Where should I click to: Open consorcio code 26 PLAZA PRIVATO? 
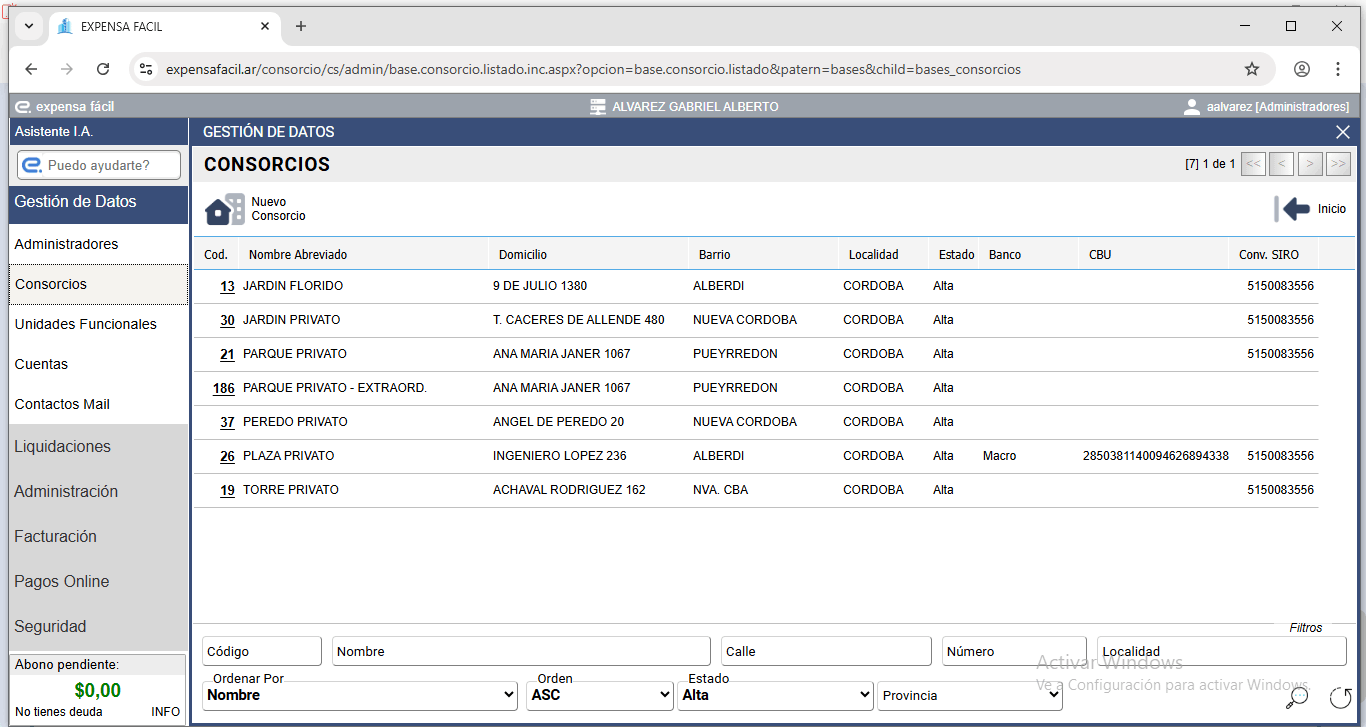(227, 456)
